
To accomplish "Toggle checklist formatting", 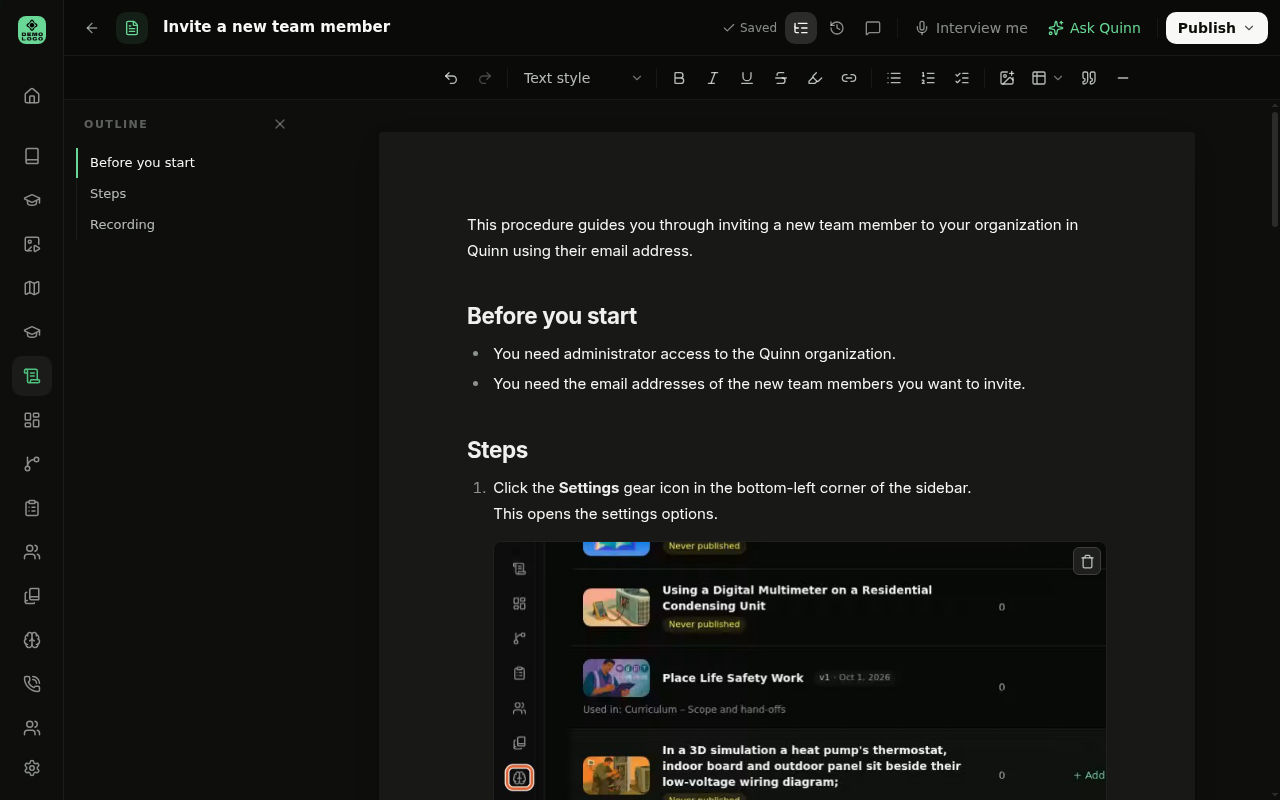I will [x=962, y=78].
